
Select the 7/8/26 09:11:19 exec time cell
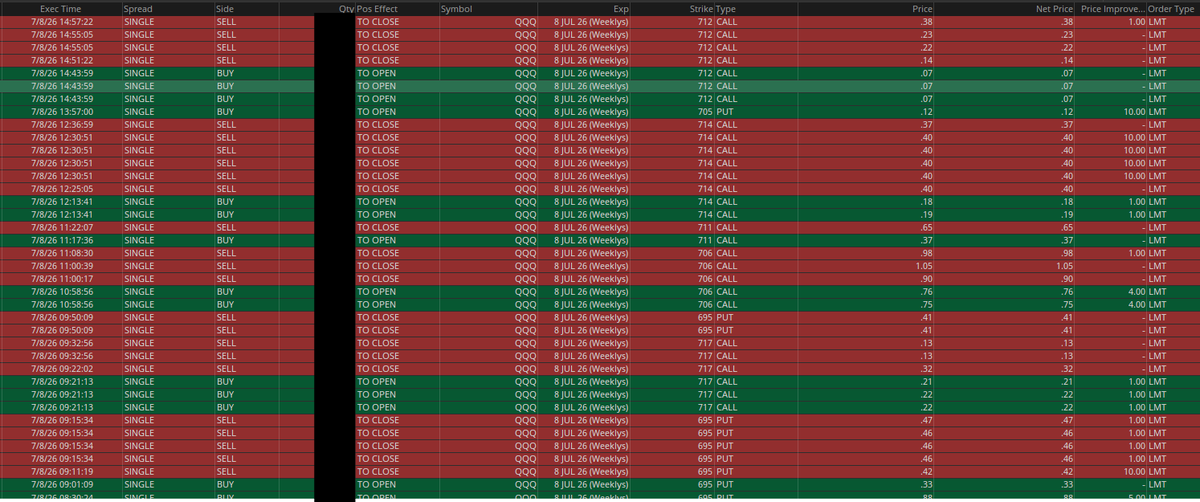(63, 471)
